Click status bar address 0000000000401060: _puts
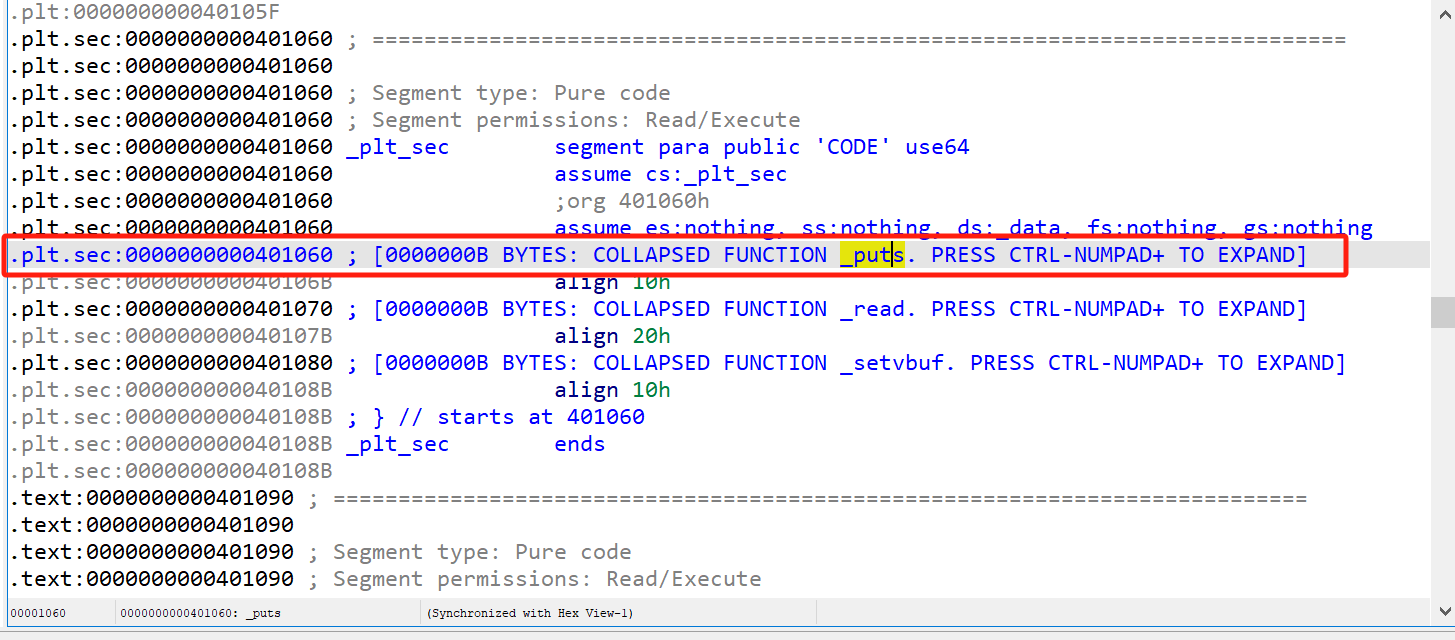The image size is (1455, 640). pyautogui.click(x=194, y=613)
